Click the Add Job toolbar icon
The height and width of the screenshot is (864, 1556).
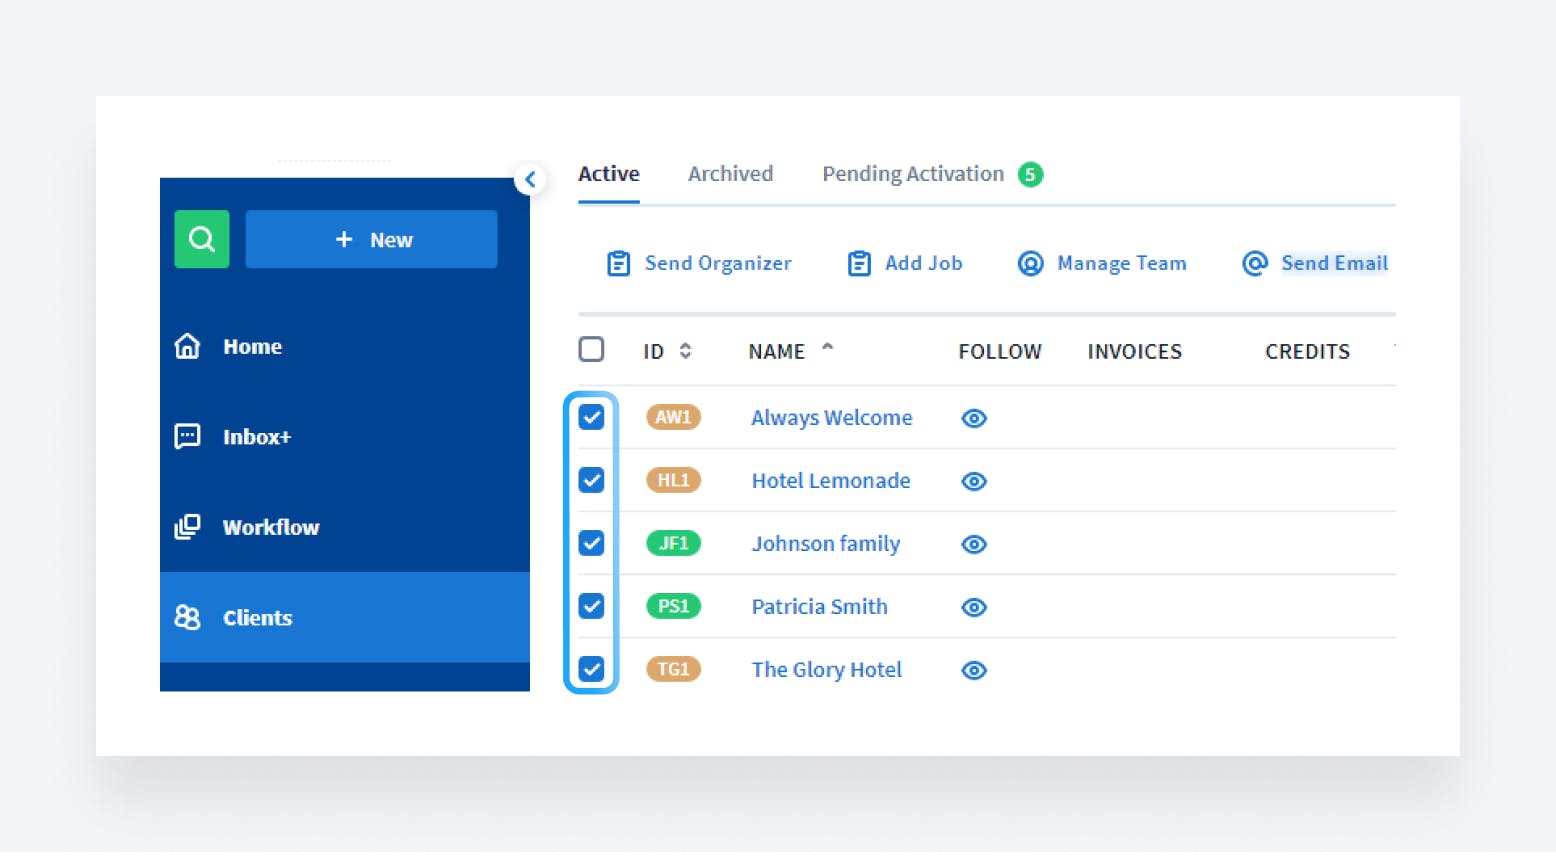point(859,264)
